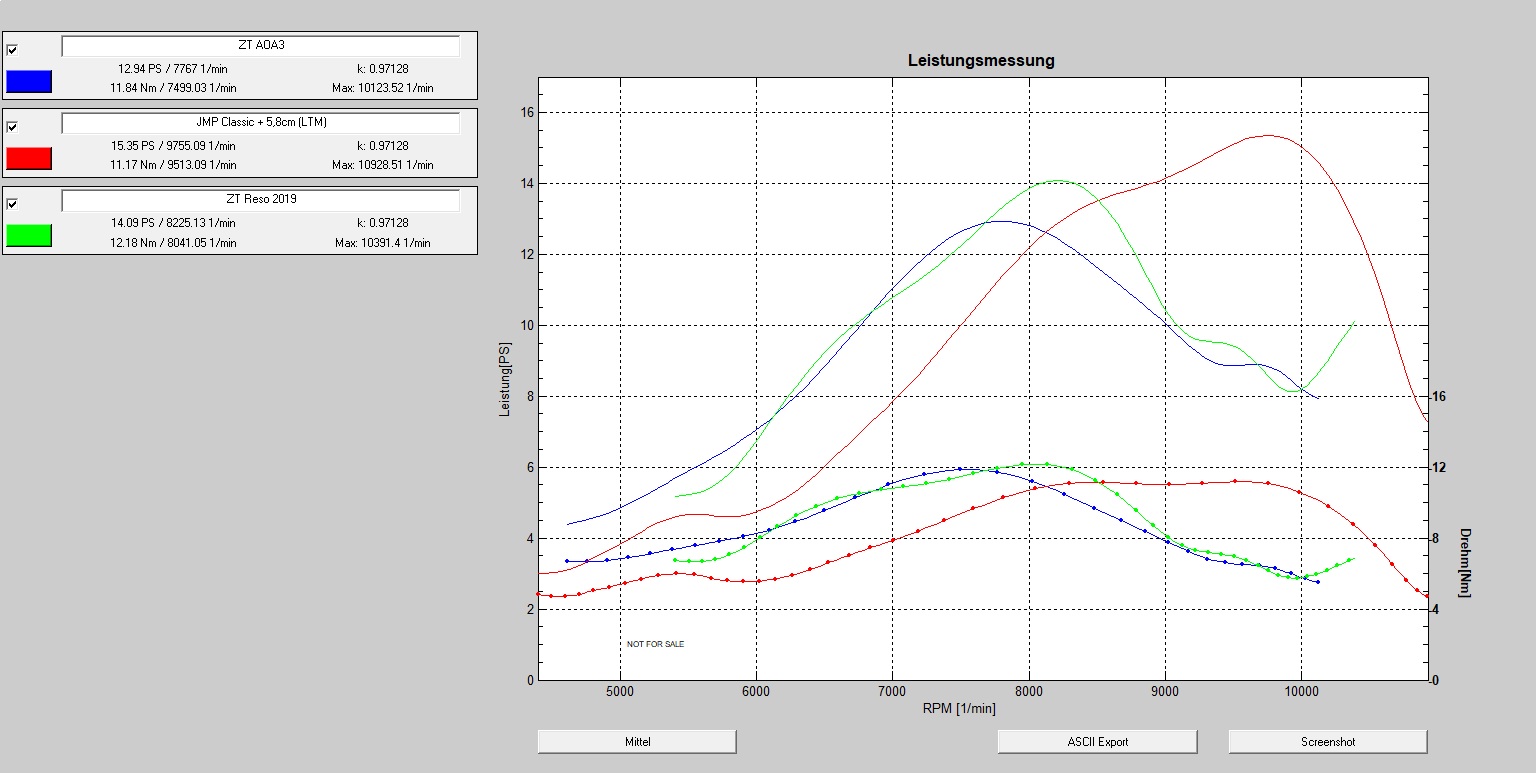The width and height of the screenshot is (1536, 773).
Task: Hide the ZT Reso 2019 curve via checkbox
Action: point(12,203)
